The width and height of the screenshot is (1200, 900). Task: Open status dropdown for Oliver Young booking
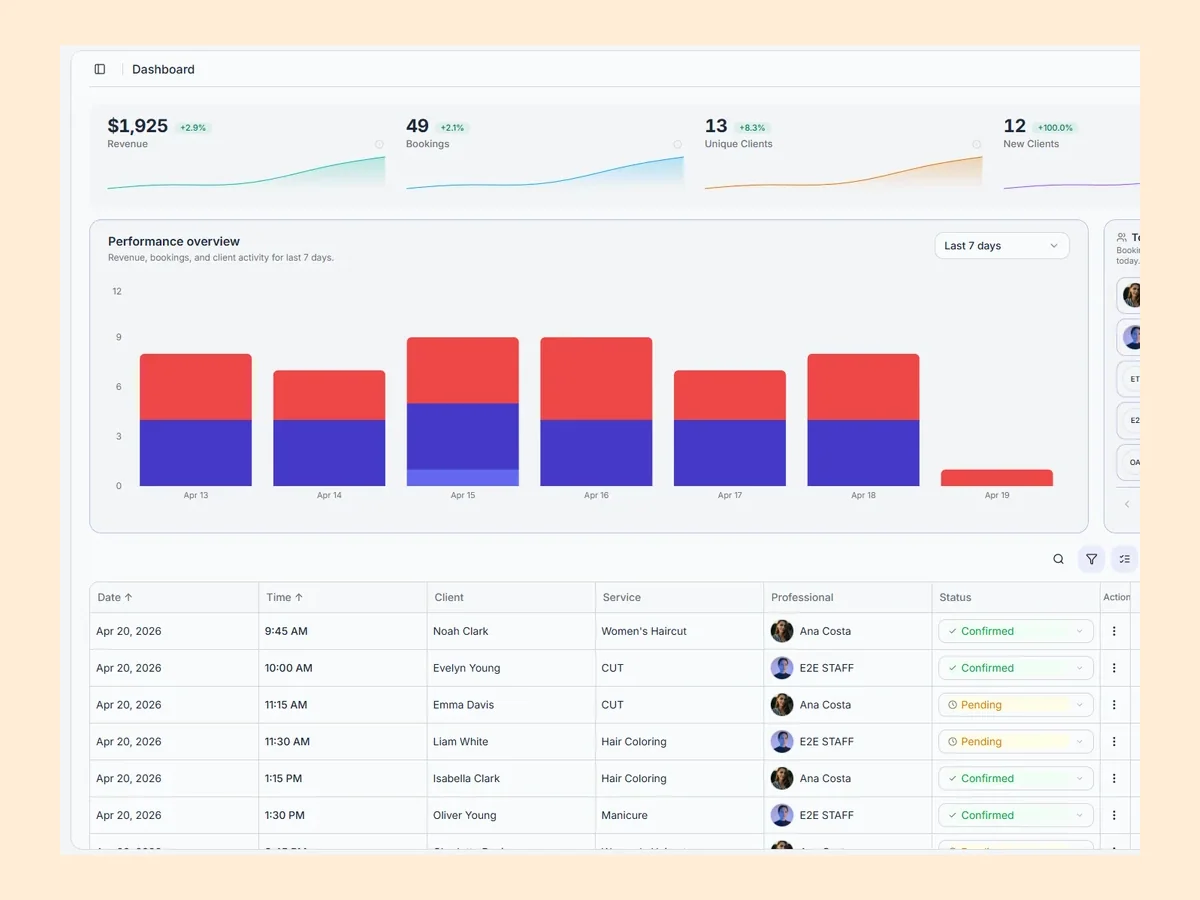click(1015, 815)
